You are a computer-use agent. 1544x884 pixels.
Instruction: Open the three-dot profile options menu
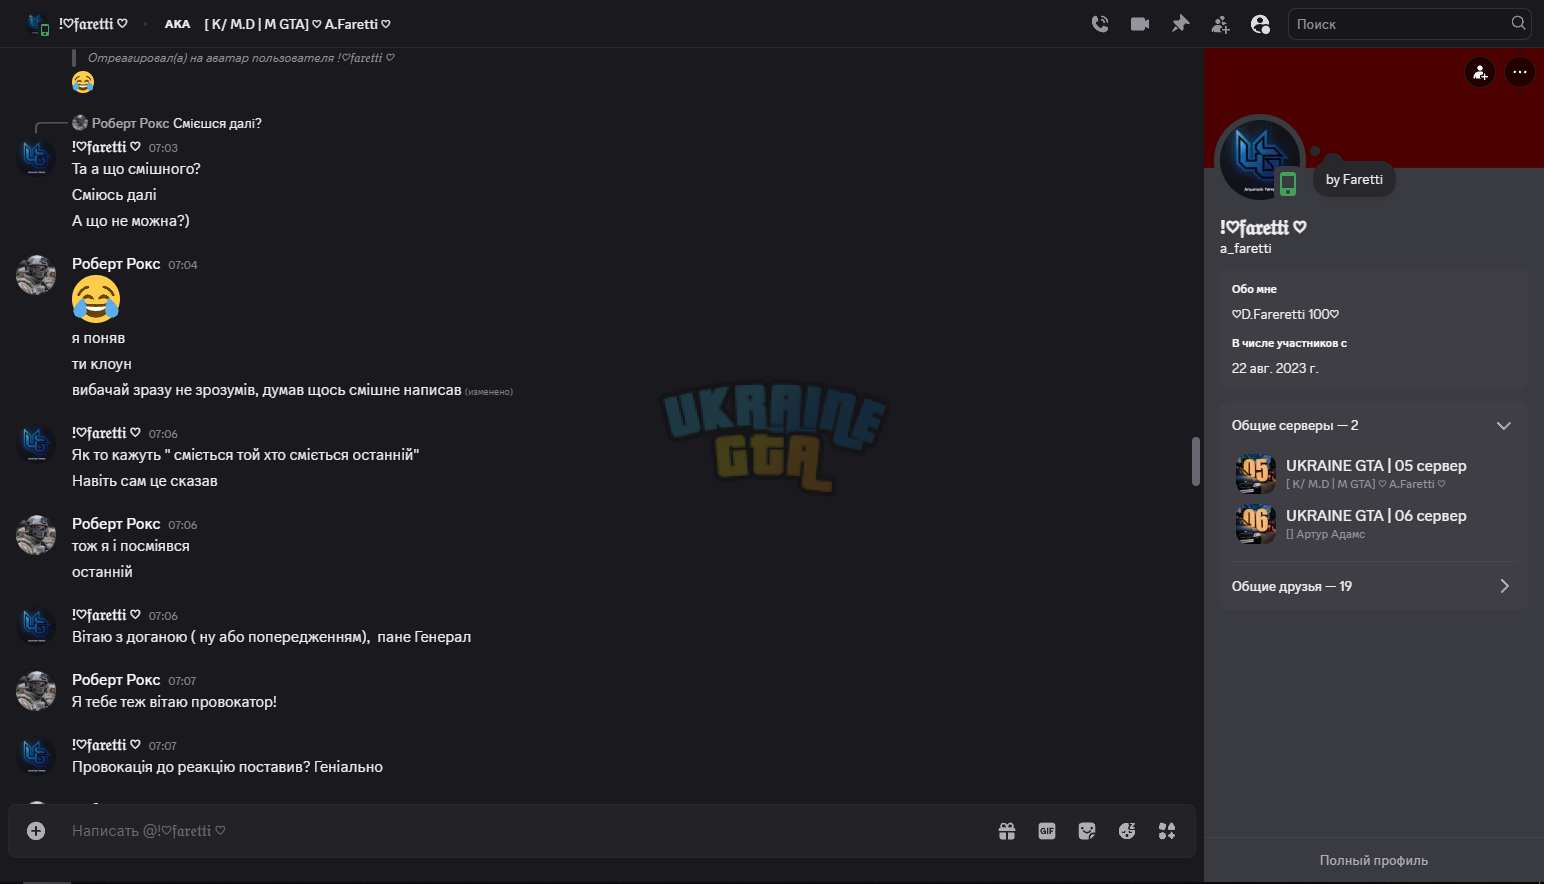click(1520, 72)
